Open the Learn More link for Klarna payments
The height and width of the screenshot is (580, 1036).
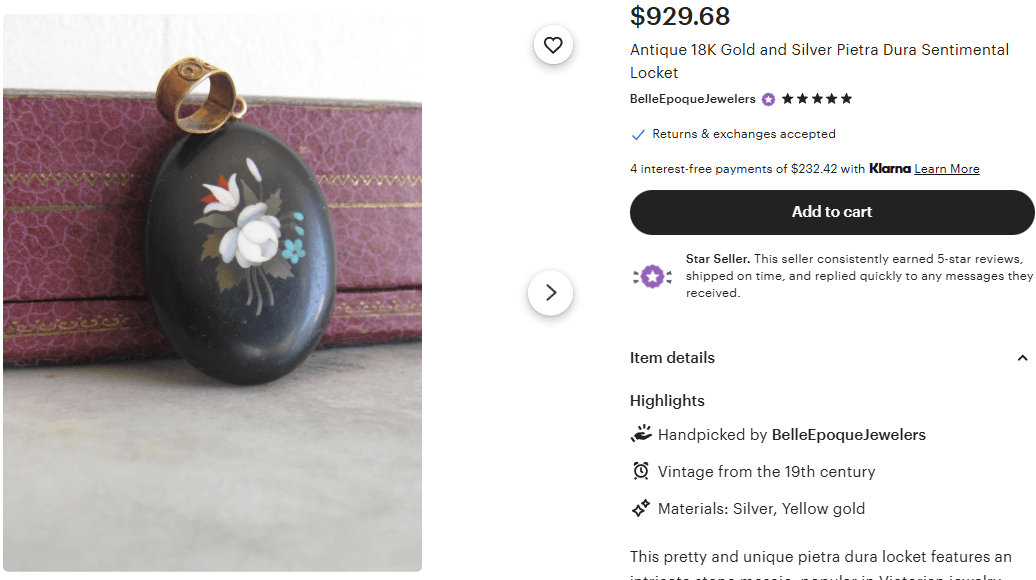click(946, 168)
